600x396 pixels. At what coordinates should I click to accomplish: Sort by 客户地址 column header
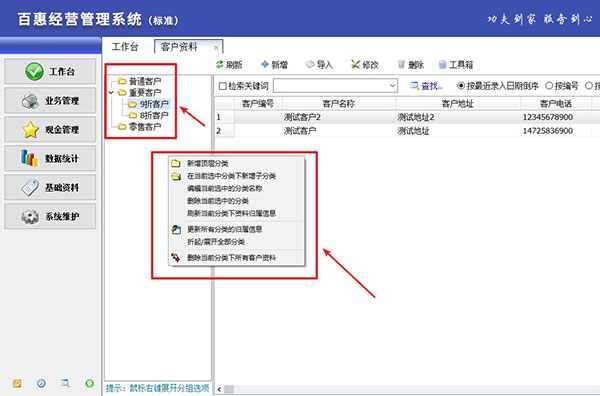458,103
